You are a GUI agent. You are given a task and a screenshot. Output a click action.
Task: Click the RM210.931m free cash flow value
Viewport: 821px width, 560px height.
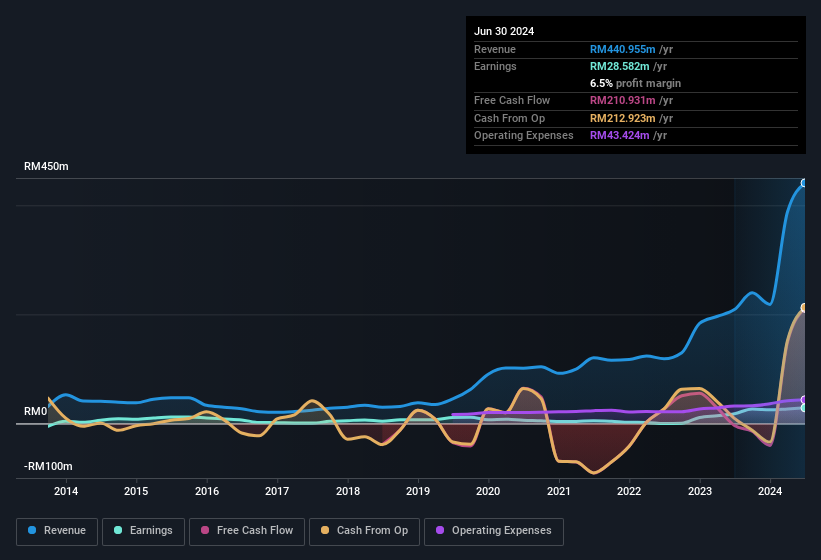pyautogui.click(x=623, y=100)
